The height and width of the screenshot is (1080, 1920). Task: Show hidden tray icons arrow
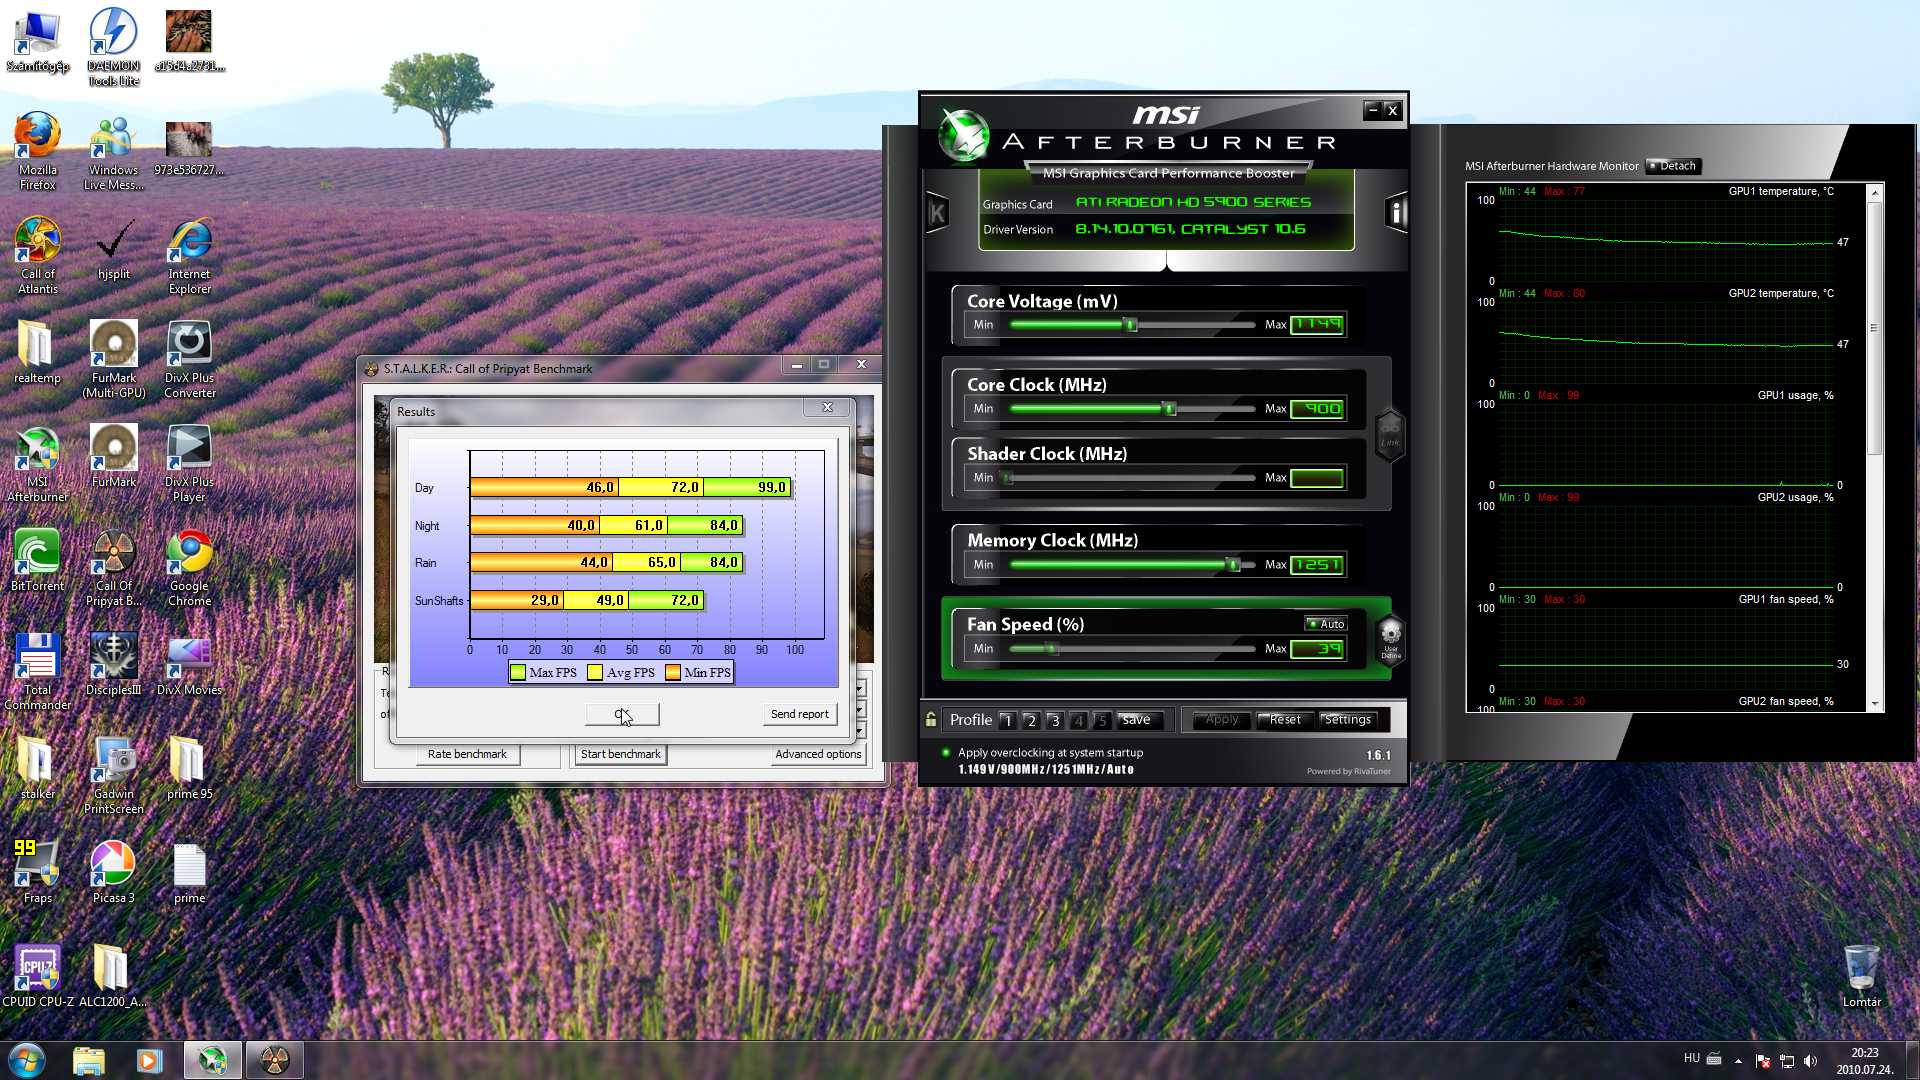click(x=1738, y=1061)
